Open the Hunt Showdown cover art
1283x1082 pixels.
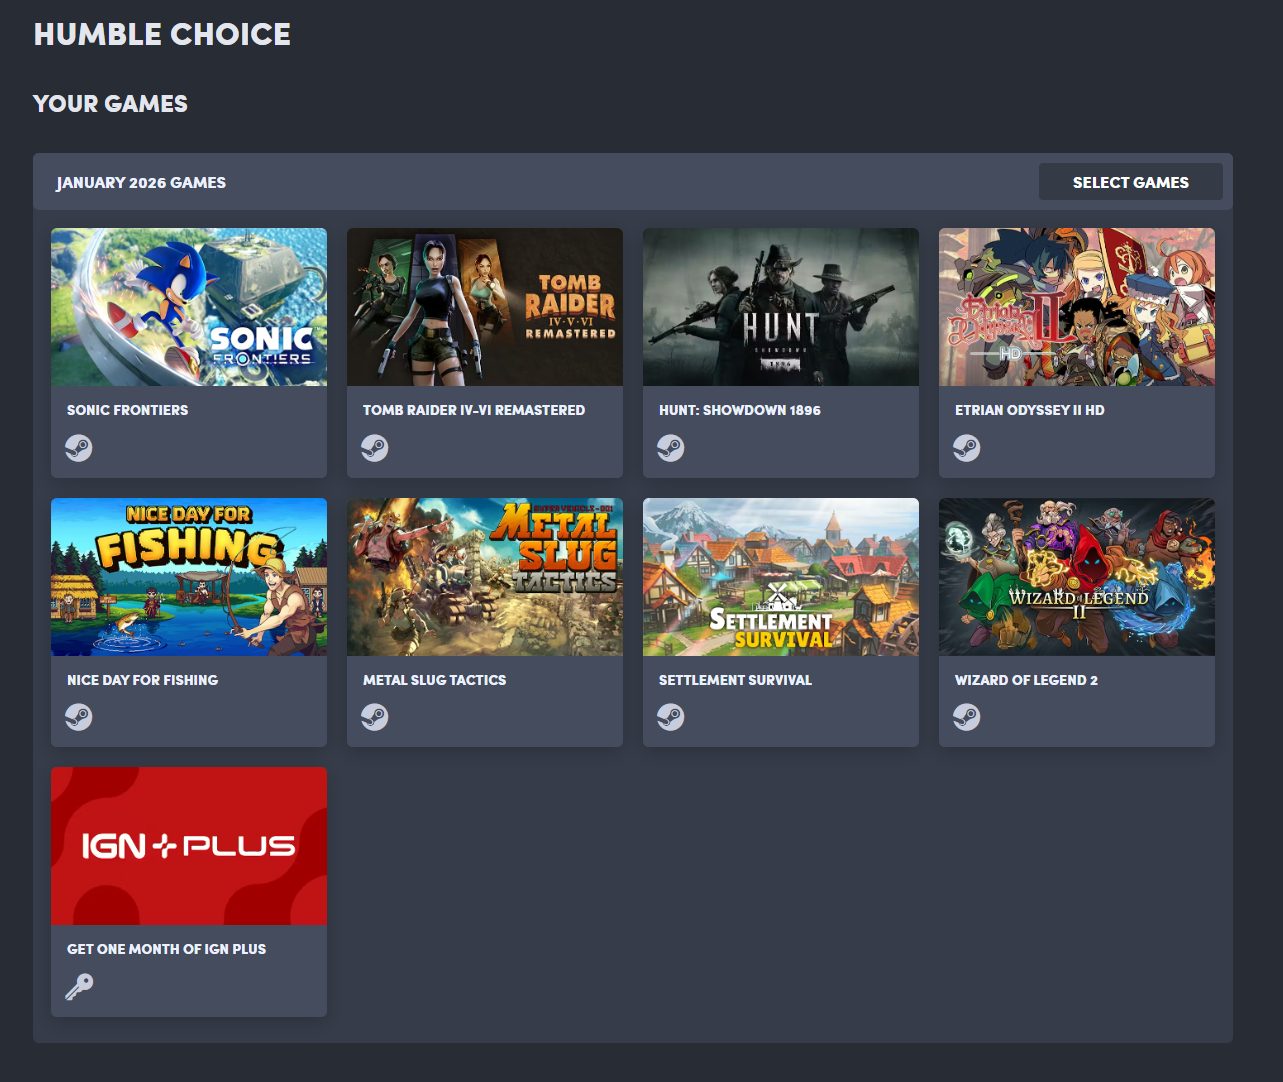pyautogui.click(x=781, y=307)
